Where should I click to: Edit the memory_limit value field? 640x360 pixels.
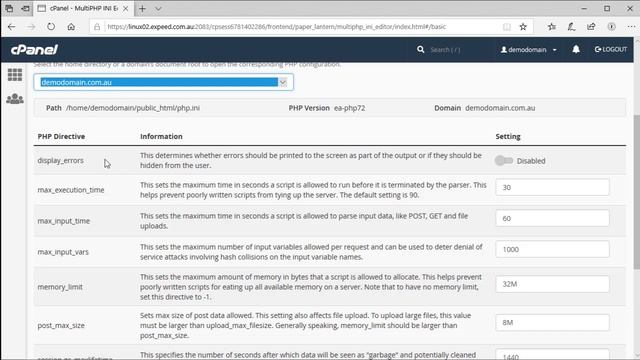pos(552,284)
